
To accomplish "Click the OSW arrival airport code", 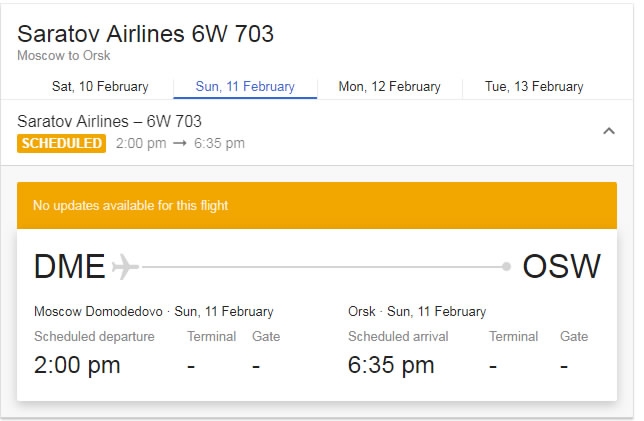I will [561, 267].
